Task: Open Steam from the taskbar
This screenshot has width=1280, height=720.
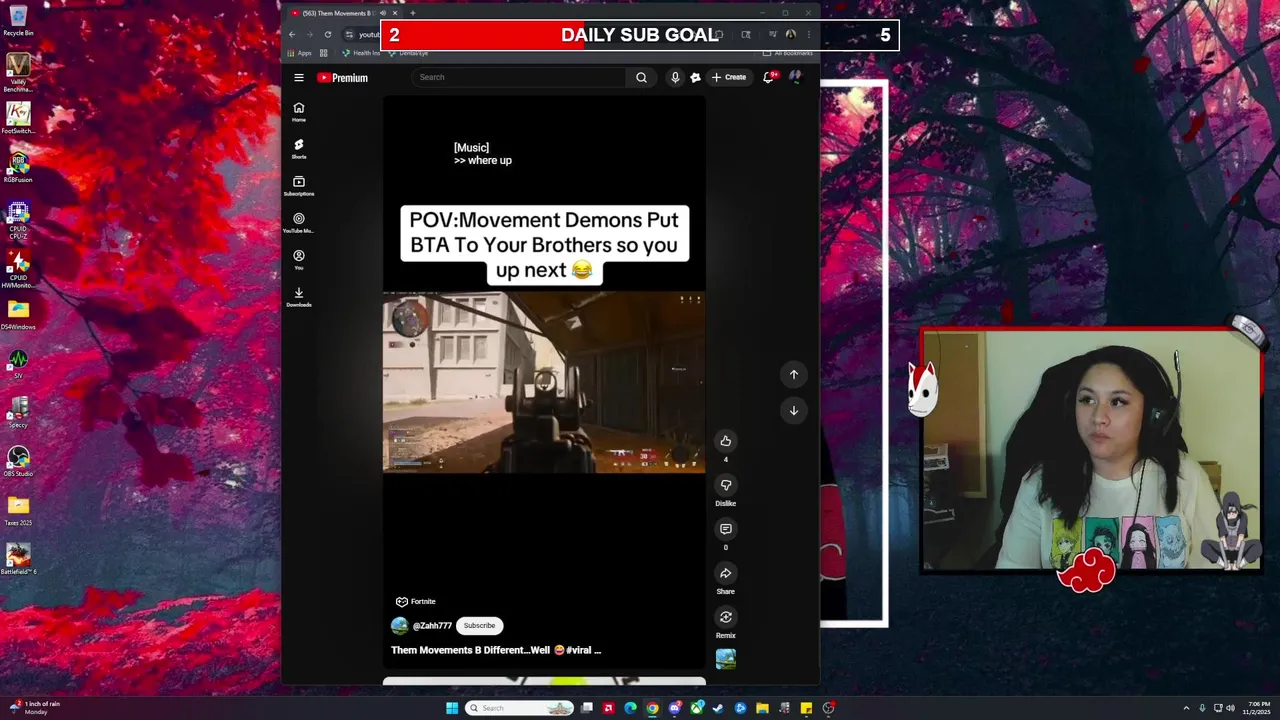Action: pyautogui.click(x=718, y=708)
